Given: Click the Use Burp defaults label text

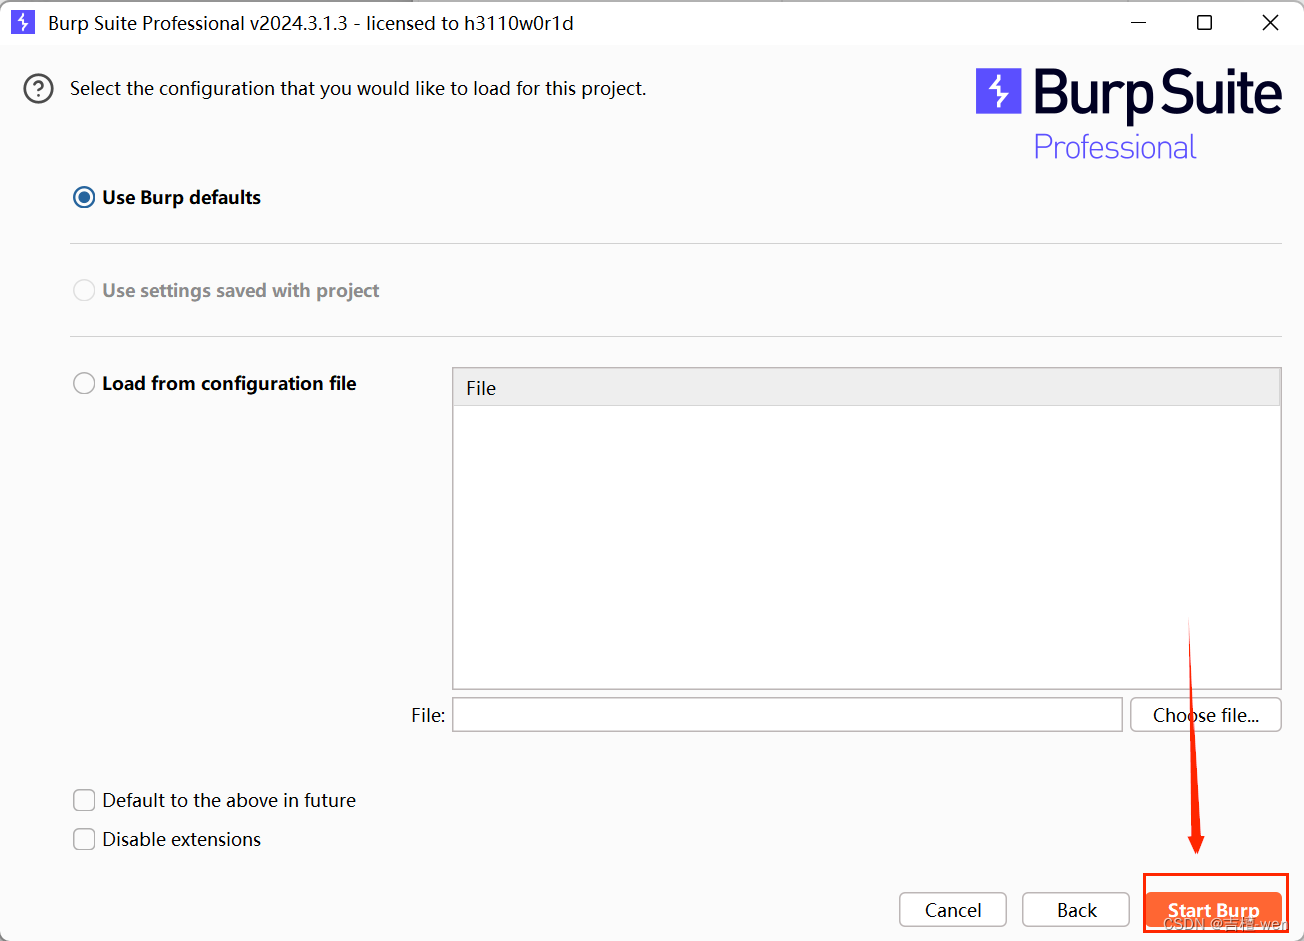Looking at the screenshot, I should point(181,197).
